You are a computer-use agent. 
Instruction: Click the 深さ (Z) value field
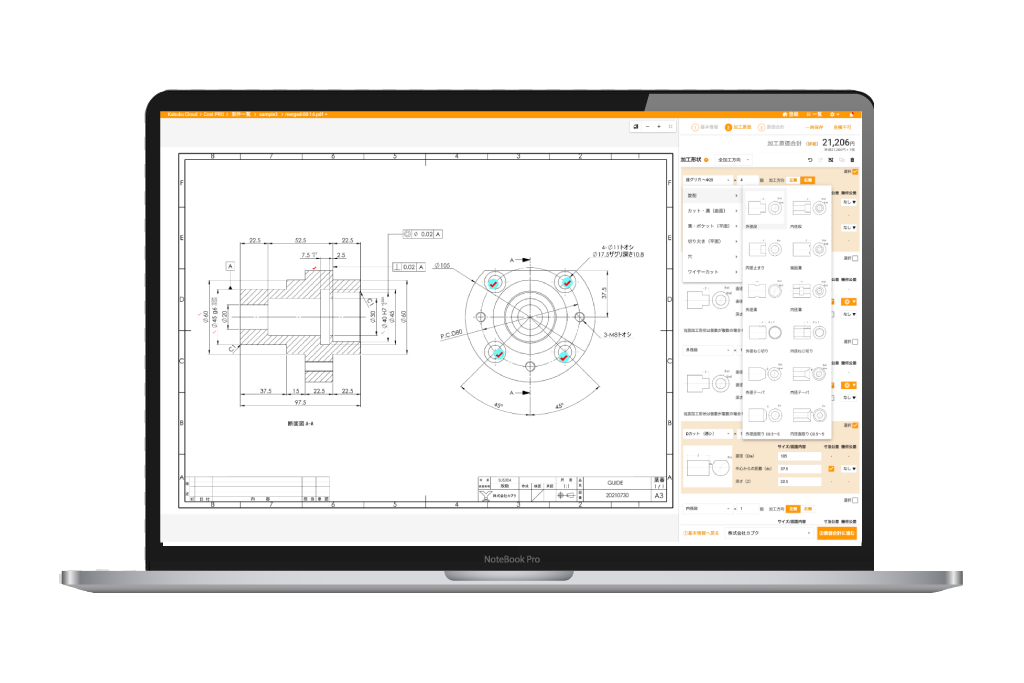799,482
